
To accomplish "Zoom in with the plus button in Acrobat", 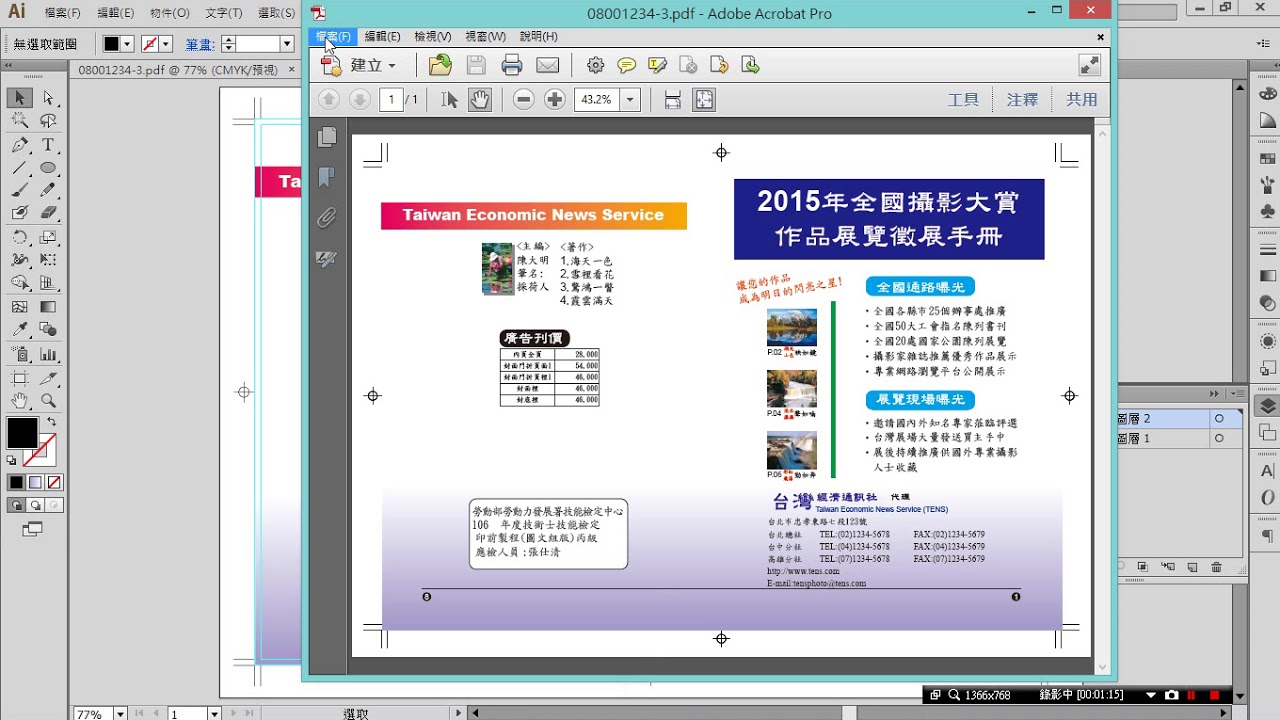I will click(x=555, y=99).
